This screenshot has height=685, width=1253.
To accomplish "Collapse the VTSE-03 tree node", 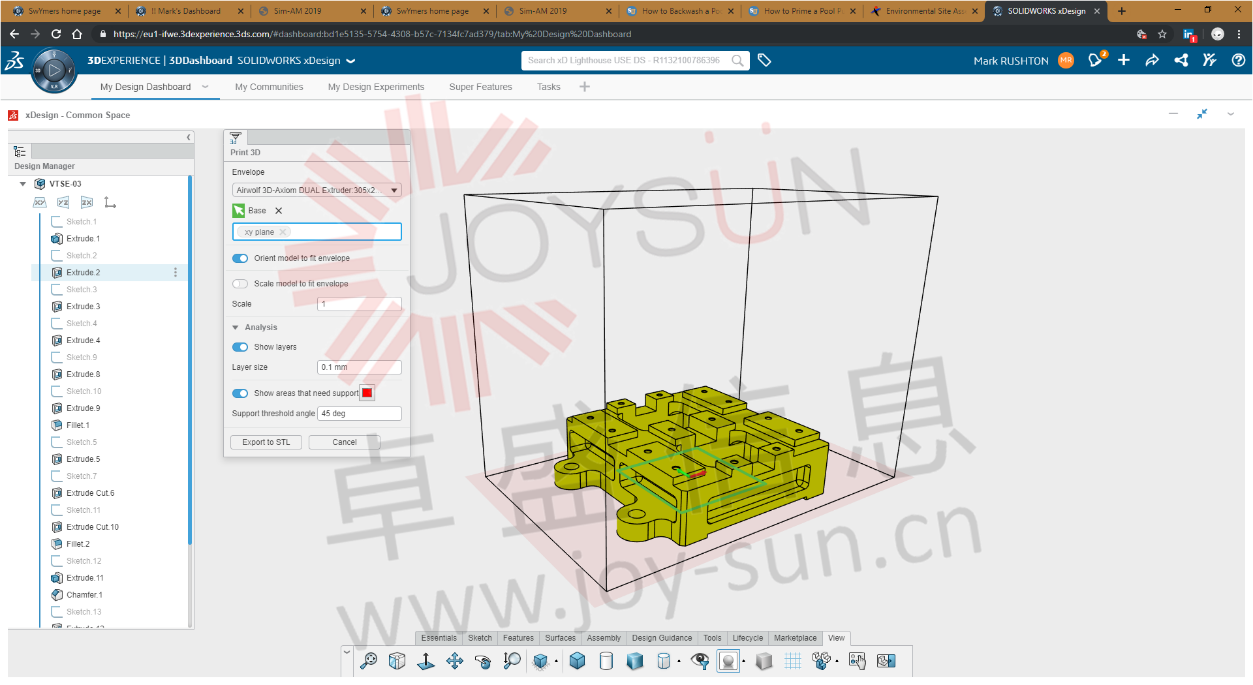I will [23, 184].
